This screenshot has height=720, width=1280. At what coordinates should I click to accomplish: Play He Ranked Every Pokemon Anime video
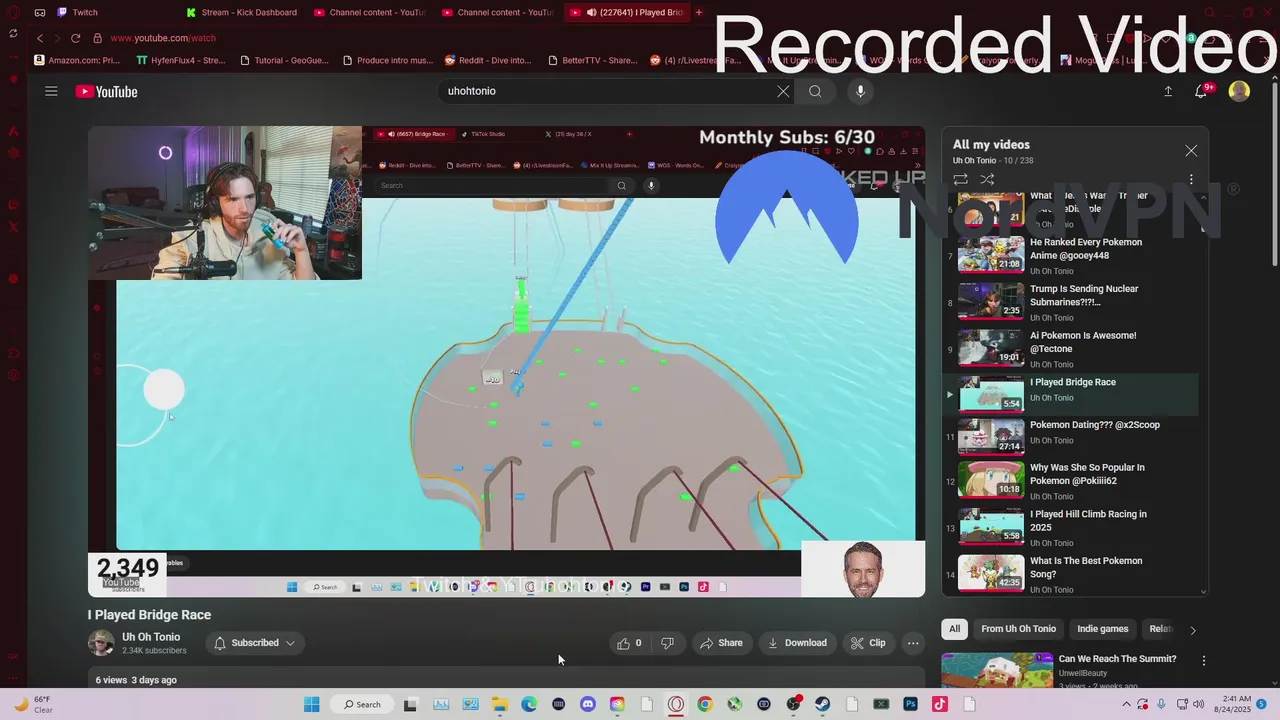click(1070, 255)
